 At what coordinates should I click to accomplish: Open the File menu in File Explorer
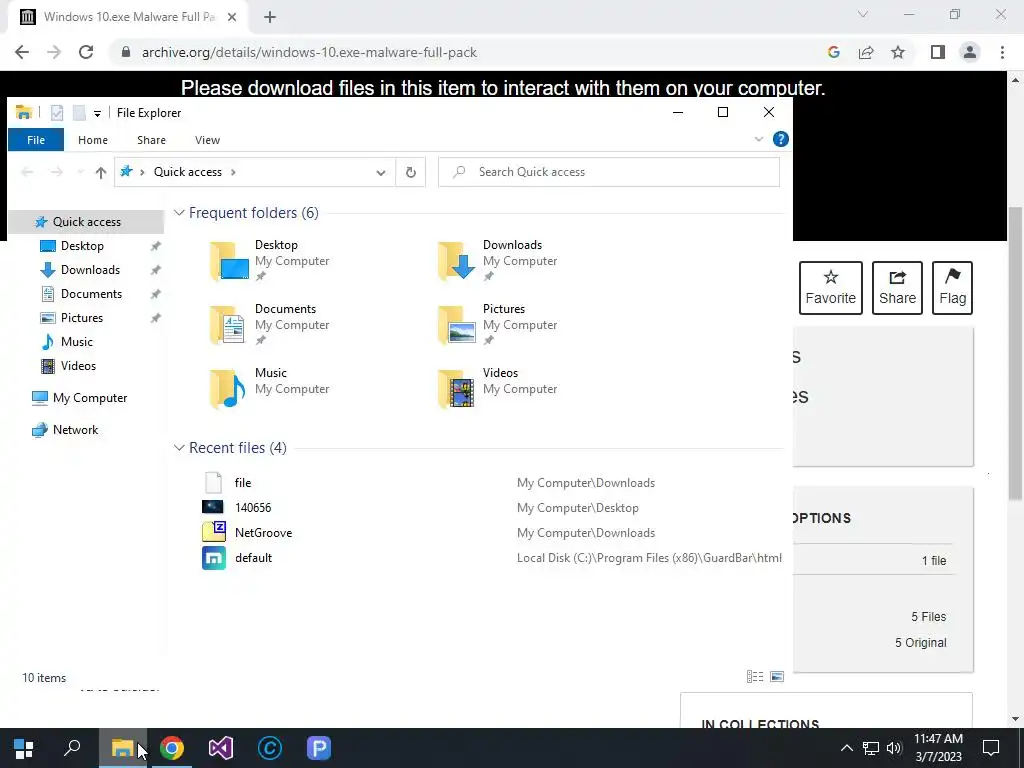click(x=36, y=140)
